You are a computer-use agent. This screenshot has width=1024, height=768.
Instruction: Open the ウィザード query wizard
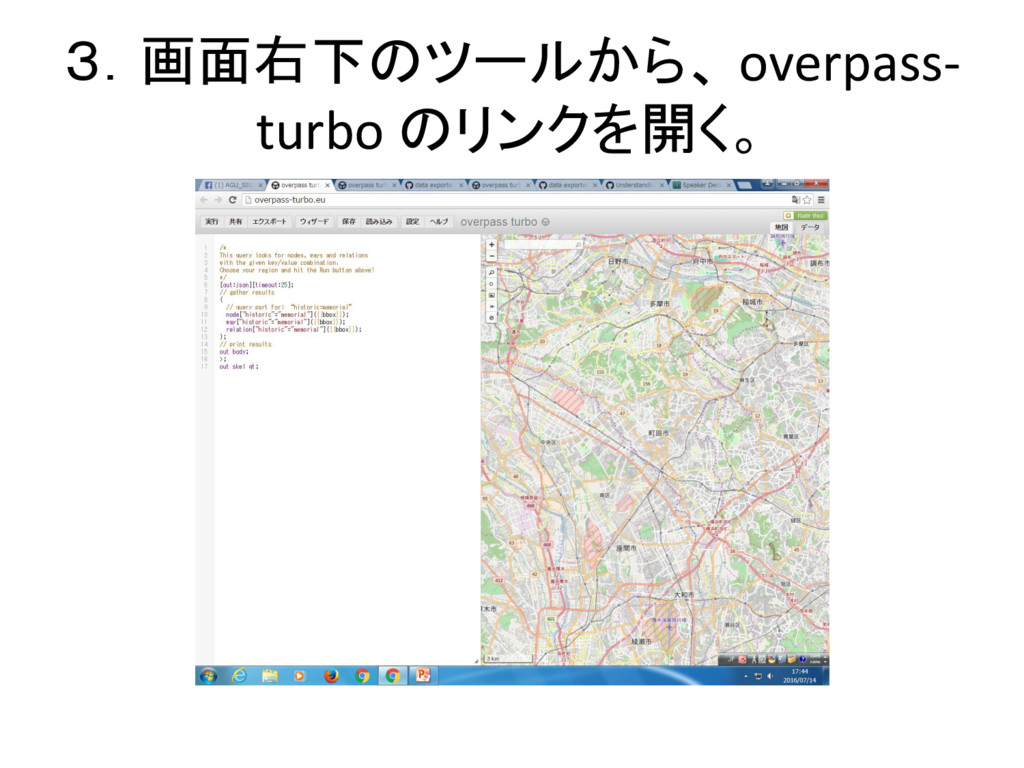click(x=314, y=222)
